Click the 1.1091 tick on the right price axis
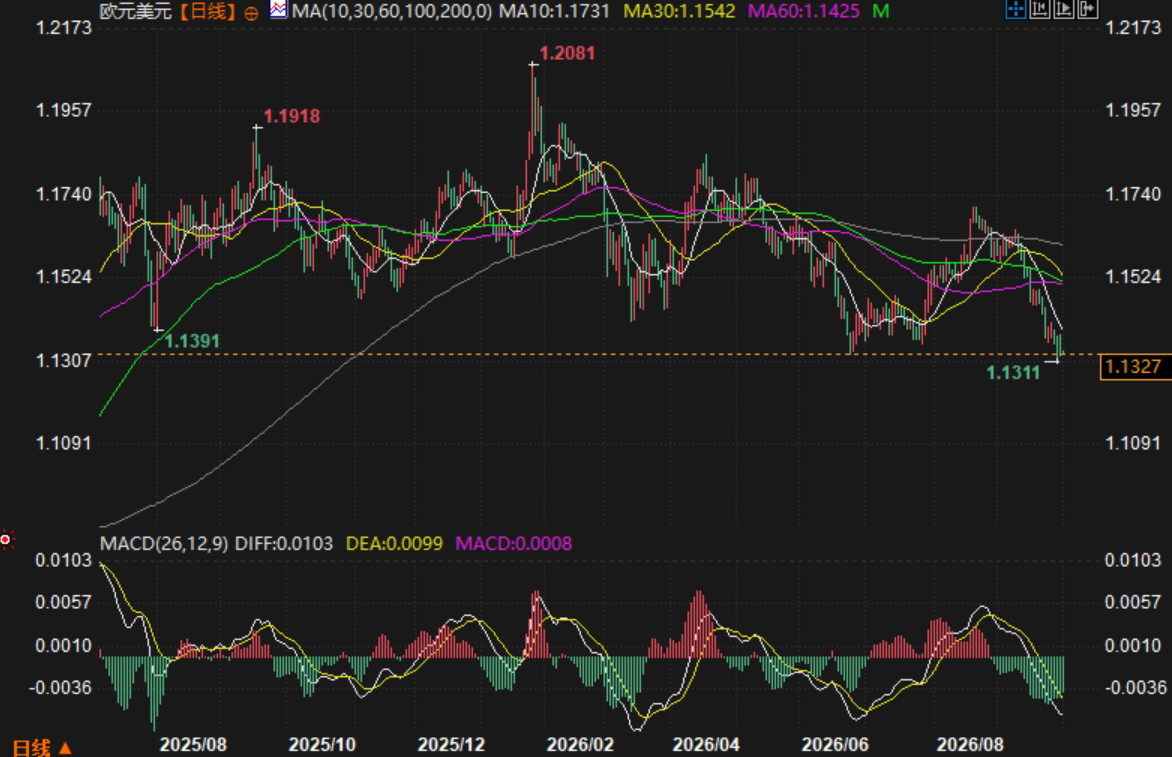This screenshot has width=1172, height=757. tap(1133, 443)
